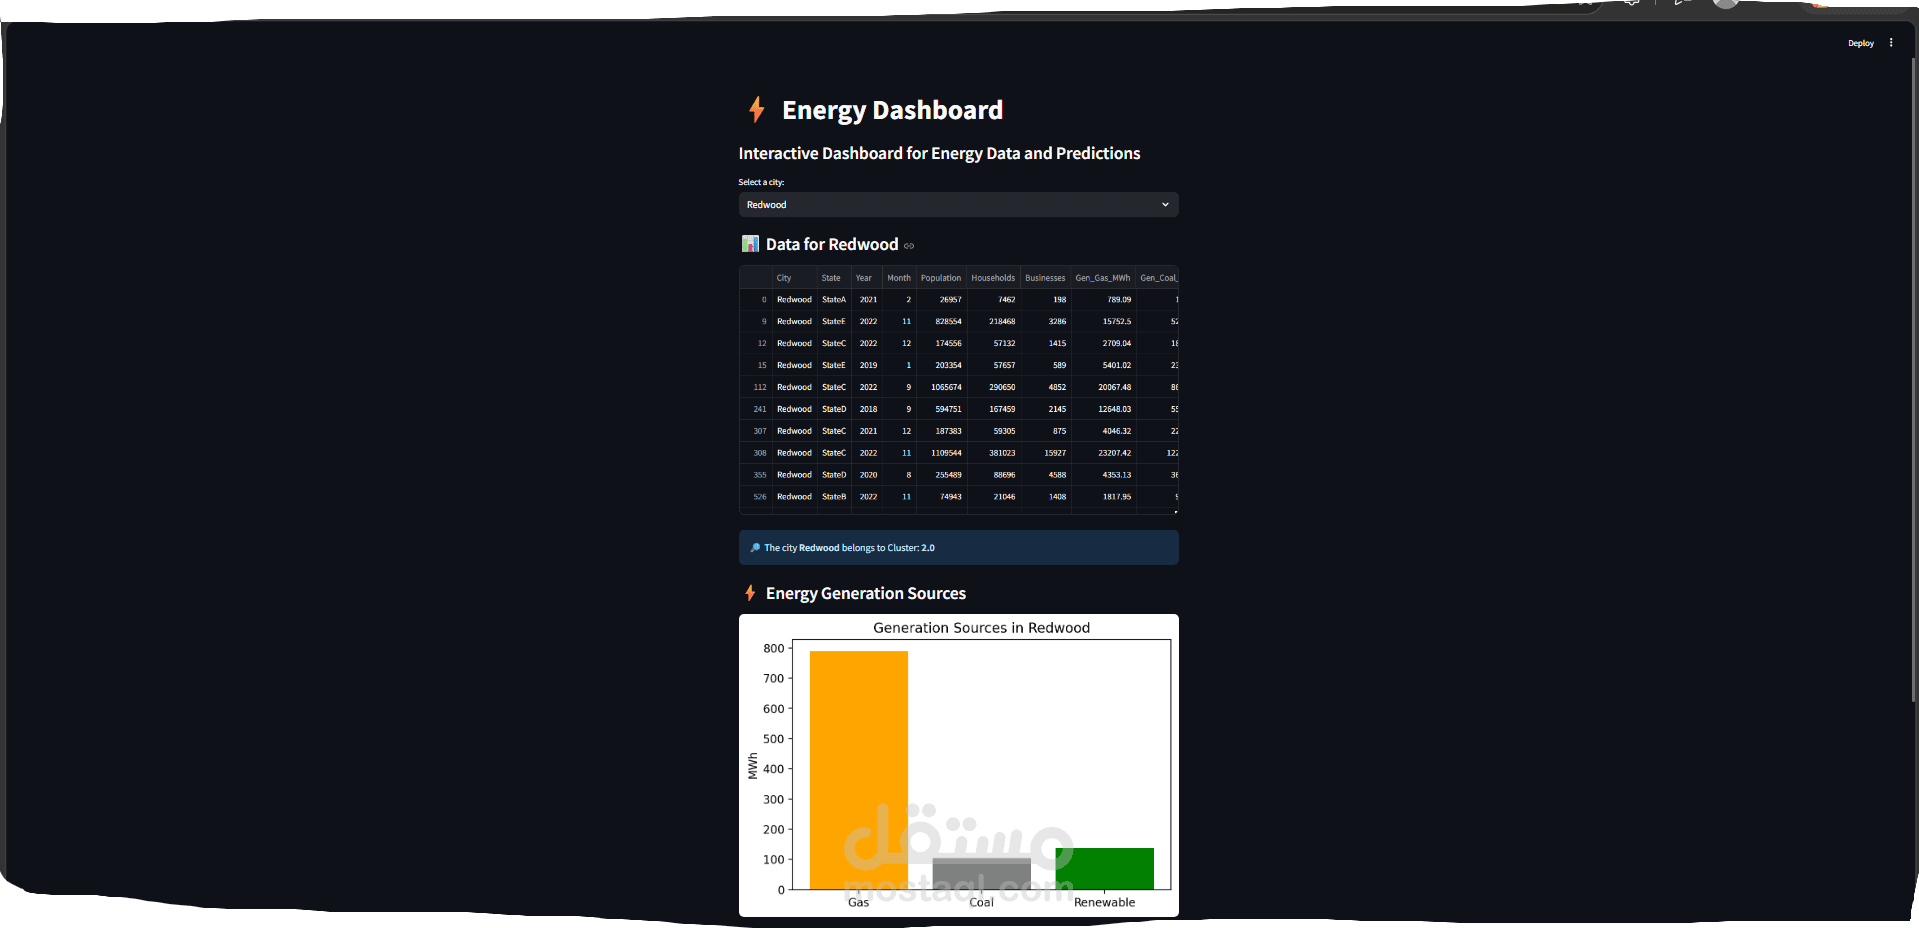Viewport: 1919px width, 928px height.
Task: Select population cell 74943
Action: 941,497
